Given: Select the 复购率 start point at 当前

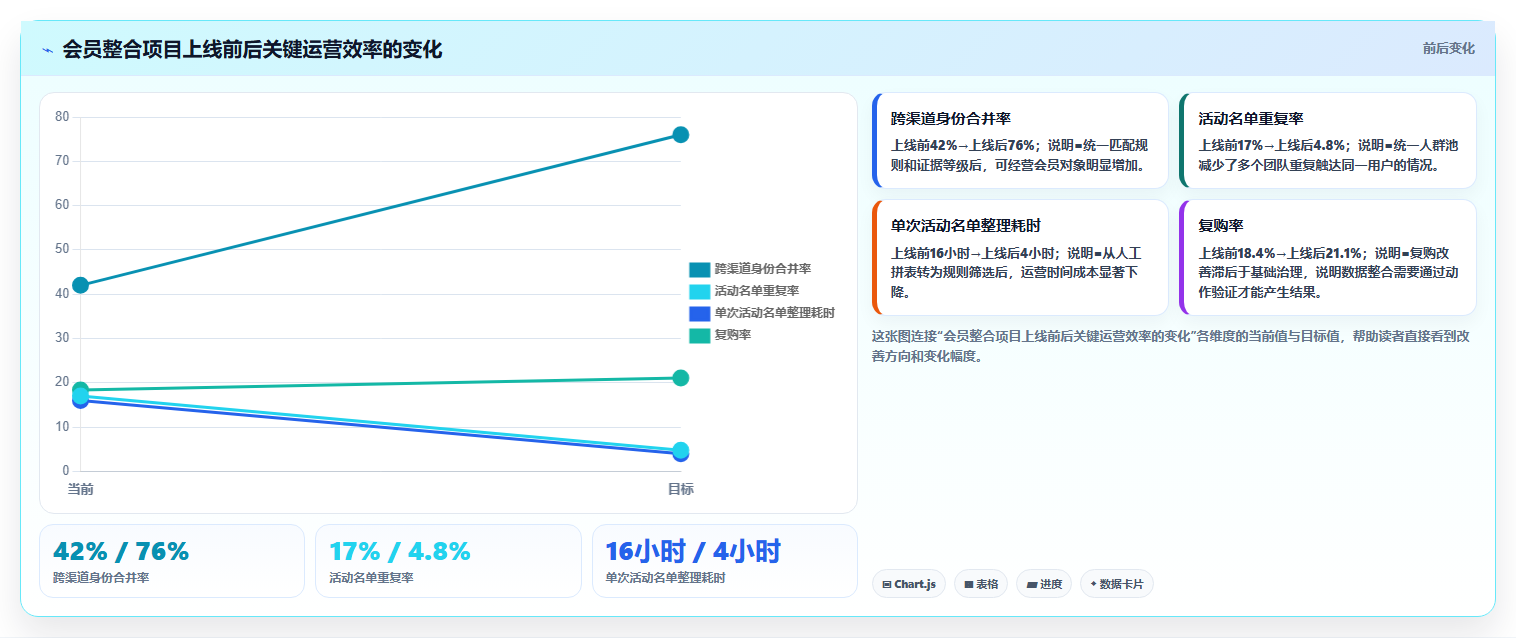Looking at the screenshot, I should [81, 389].
